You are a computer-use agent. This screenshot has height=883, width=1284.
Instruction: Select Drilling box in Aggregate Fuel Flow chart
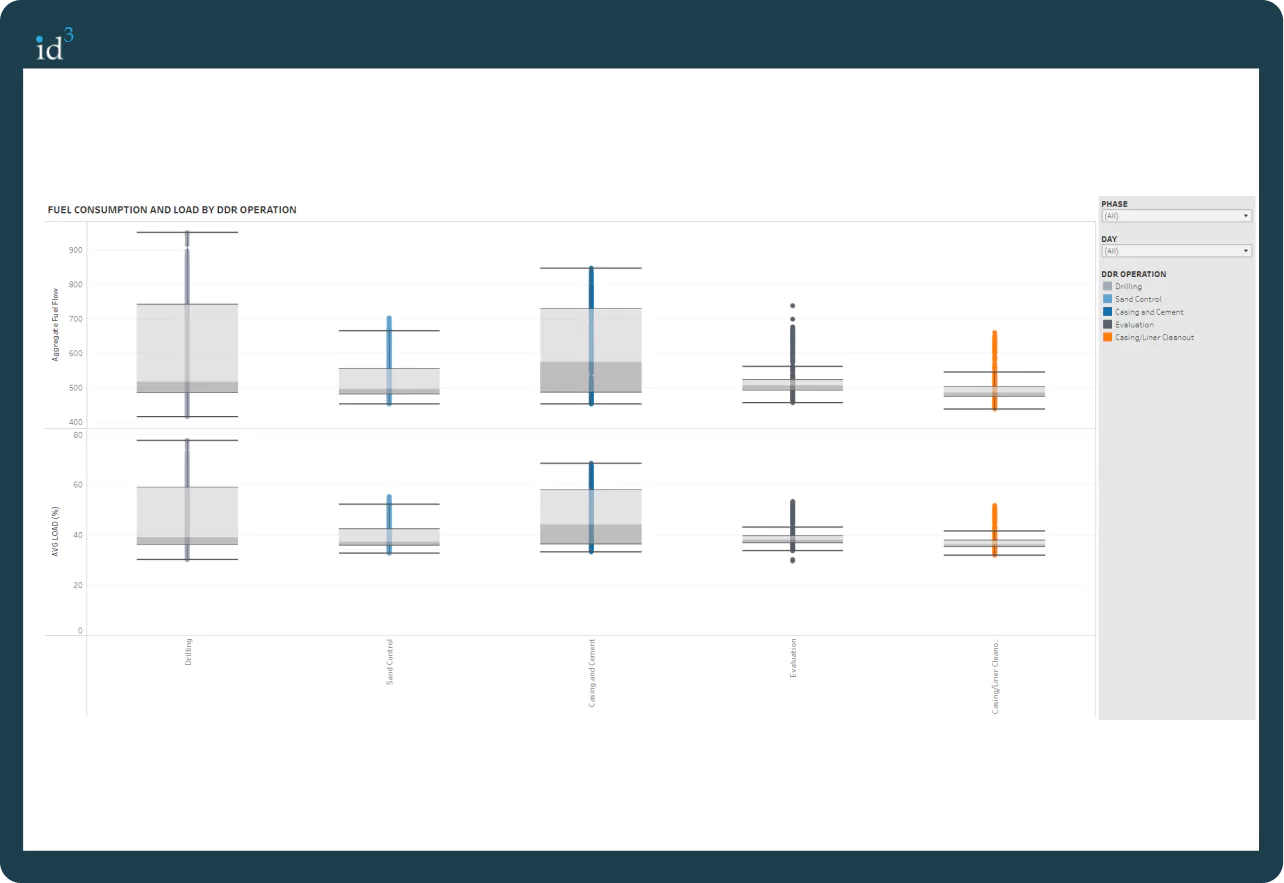[187, 348]
